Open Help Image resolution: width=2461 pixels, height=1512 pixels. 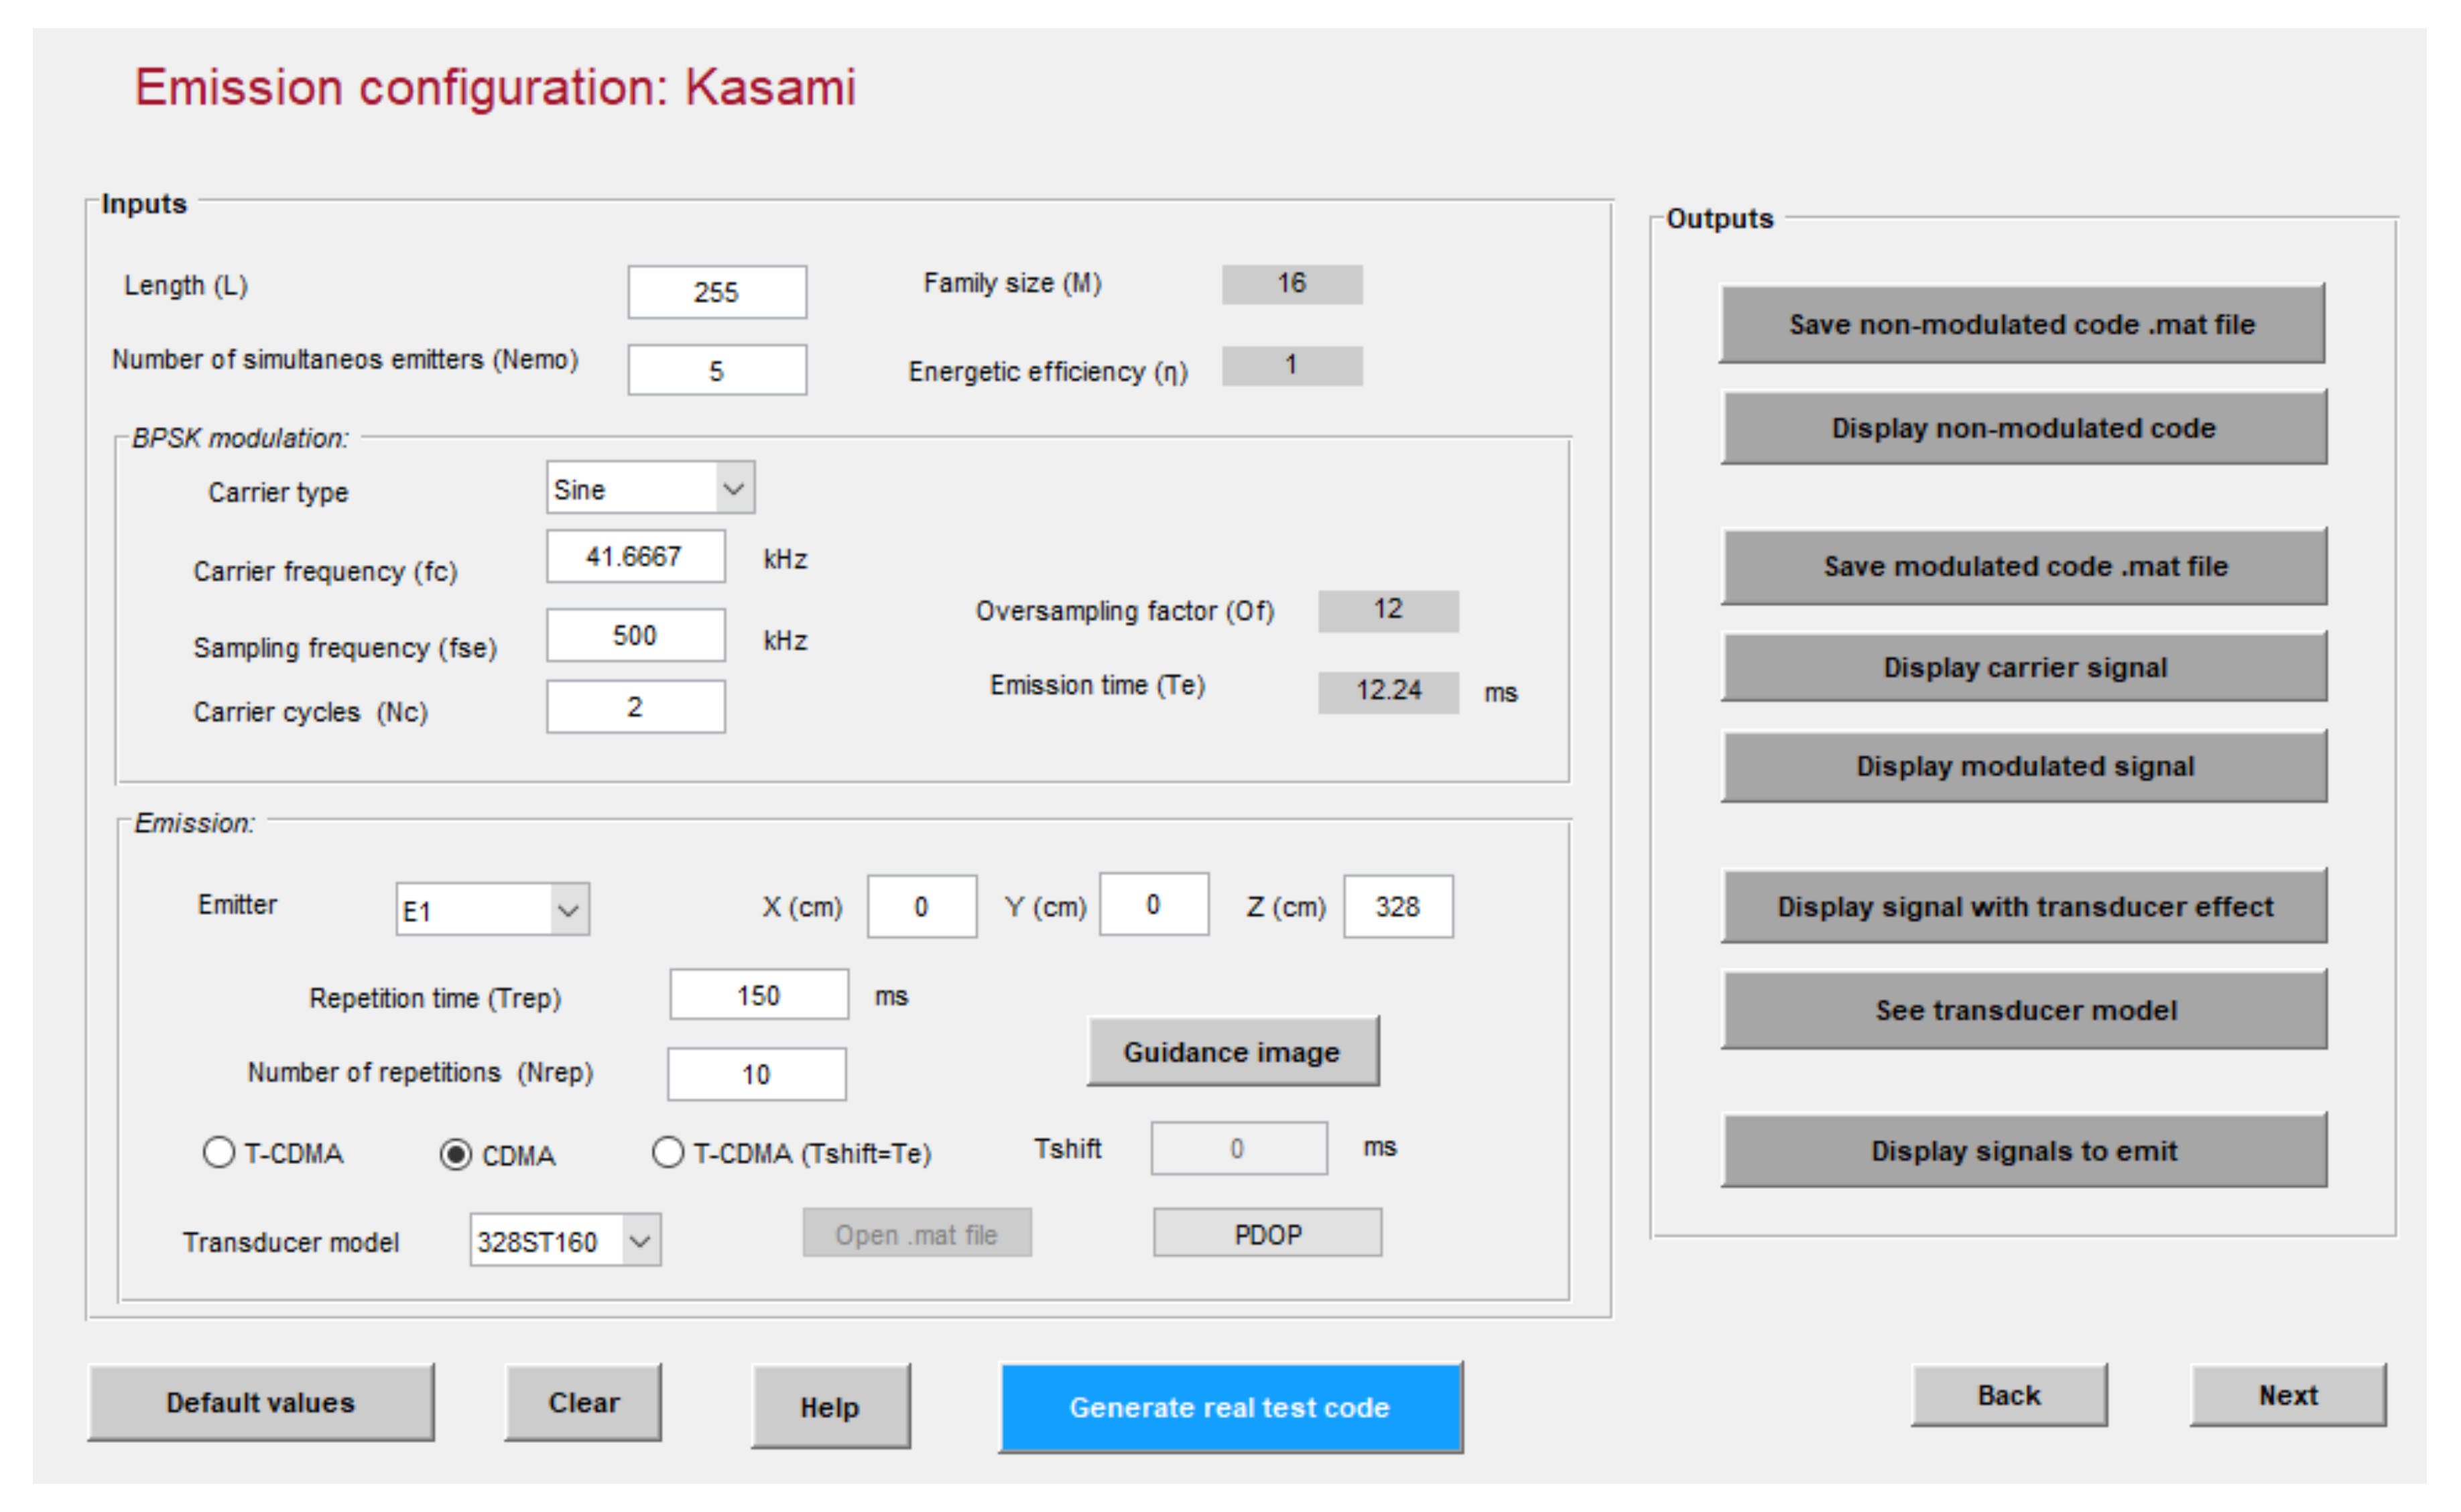[x=830, y=1407]
